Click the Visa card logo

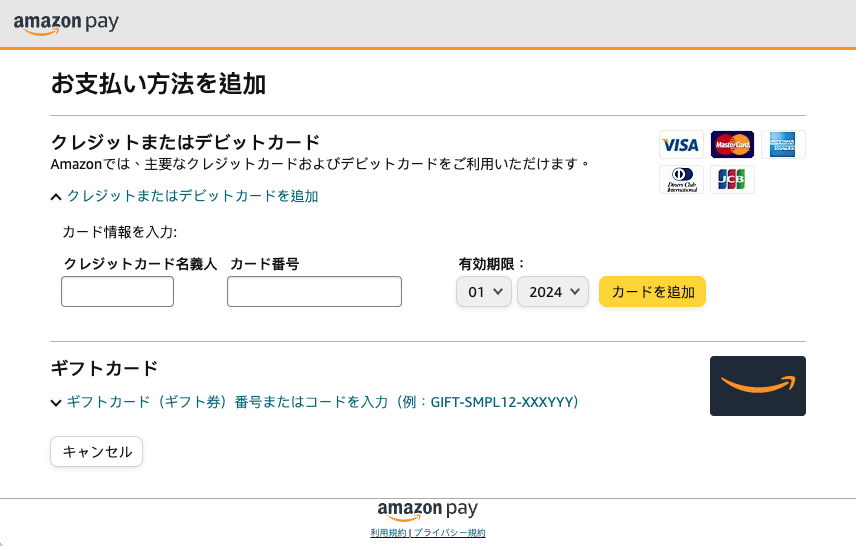680,145
